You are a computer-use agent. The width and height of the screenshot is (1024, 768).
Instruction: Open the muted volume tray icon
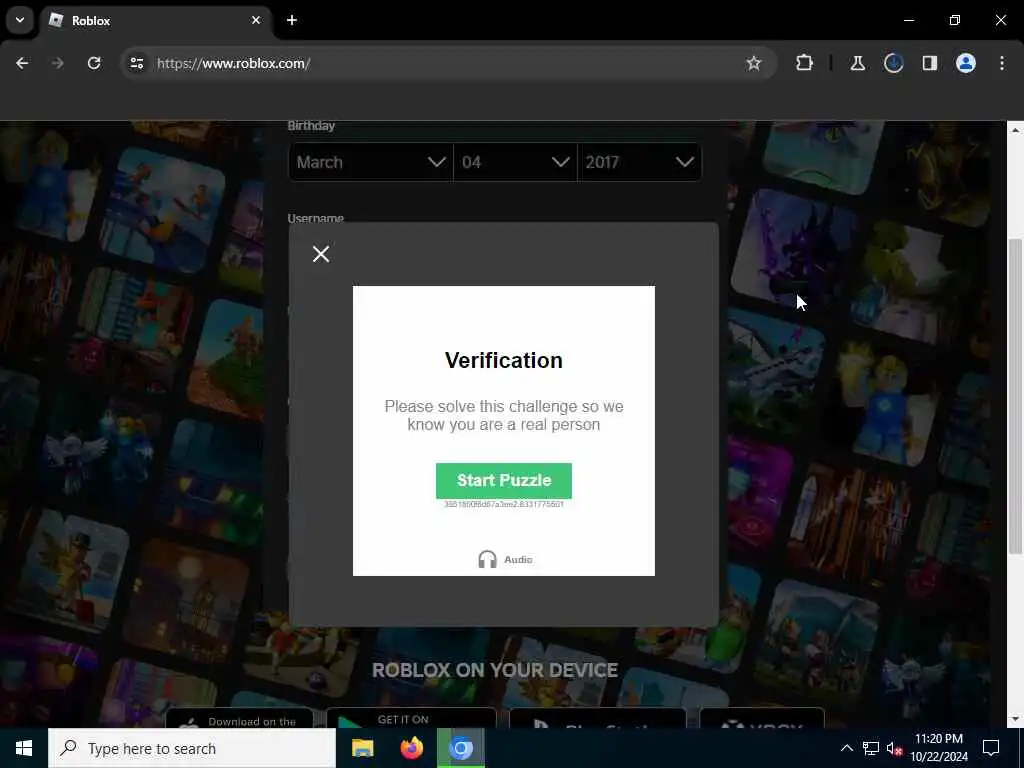pyautogui.click(x=894, y=748)
